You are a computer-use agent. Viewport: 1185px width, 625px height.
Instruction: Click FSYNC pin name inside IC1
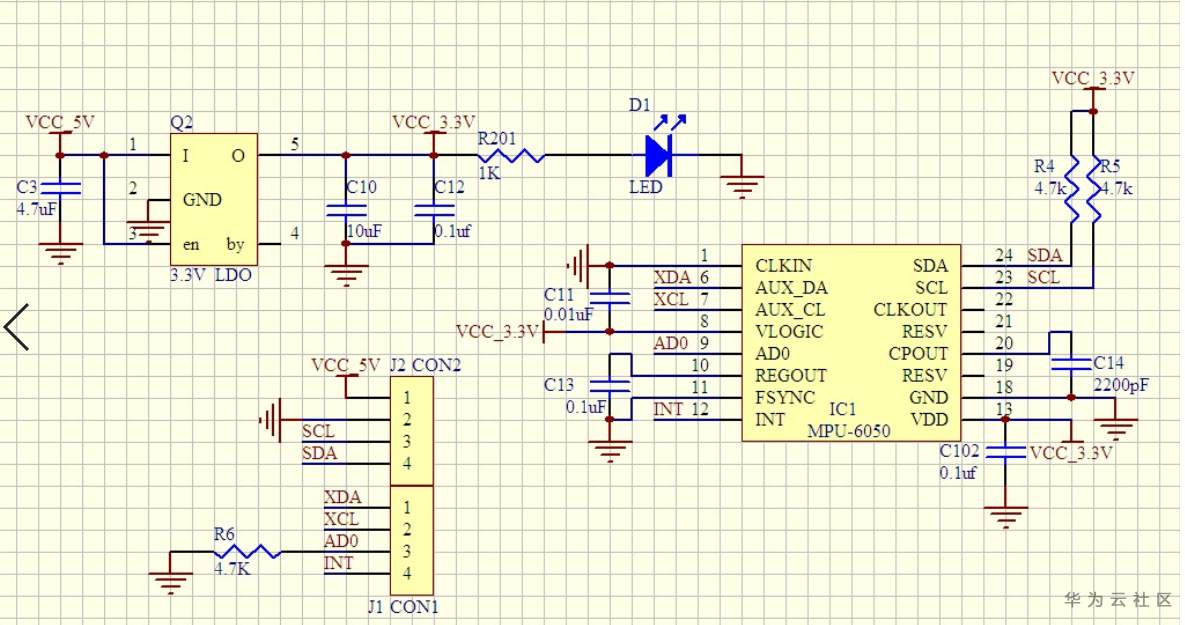(x=785, y=398)
